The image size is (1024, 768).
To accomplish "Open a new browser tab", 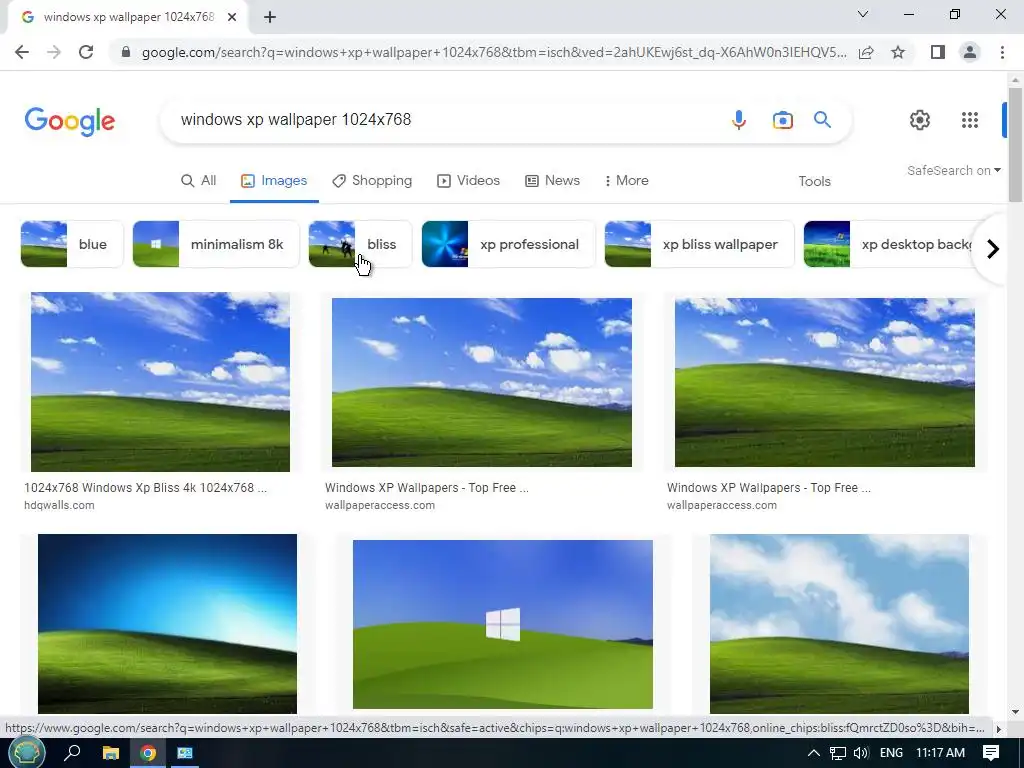I will [270, 17].
